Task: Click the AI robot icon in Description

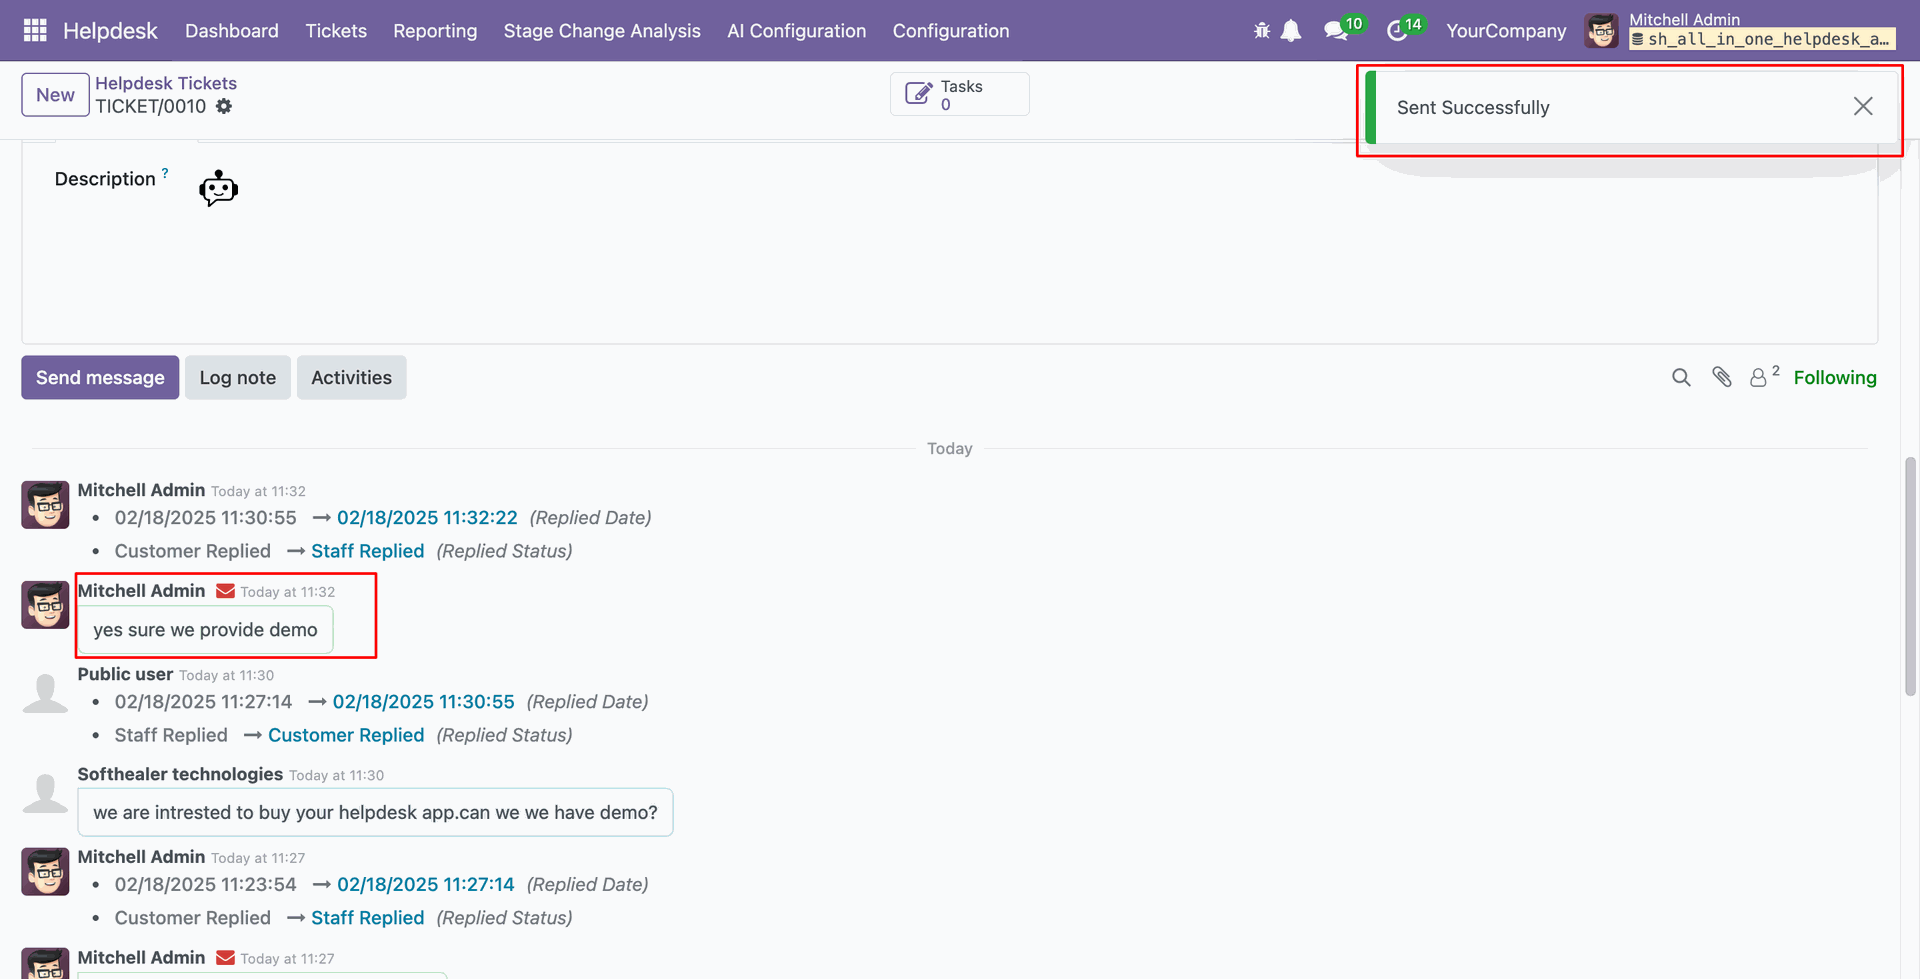Action: [218, 188]
